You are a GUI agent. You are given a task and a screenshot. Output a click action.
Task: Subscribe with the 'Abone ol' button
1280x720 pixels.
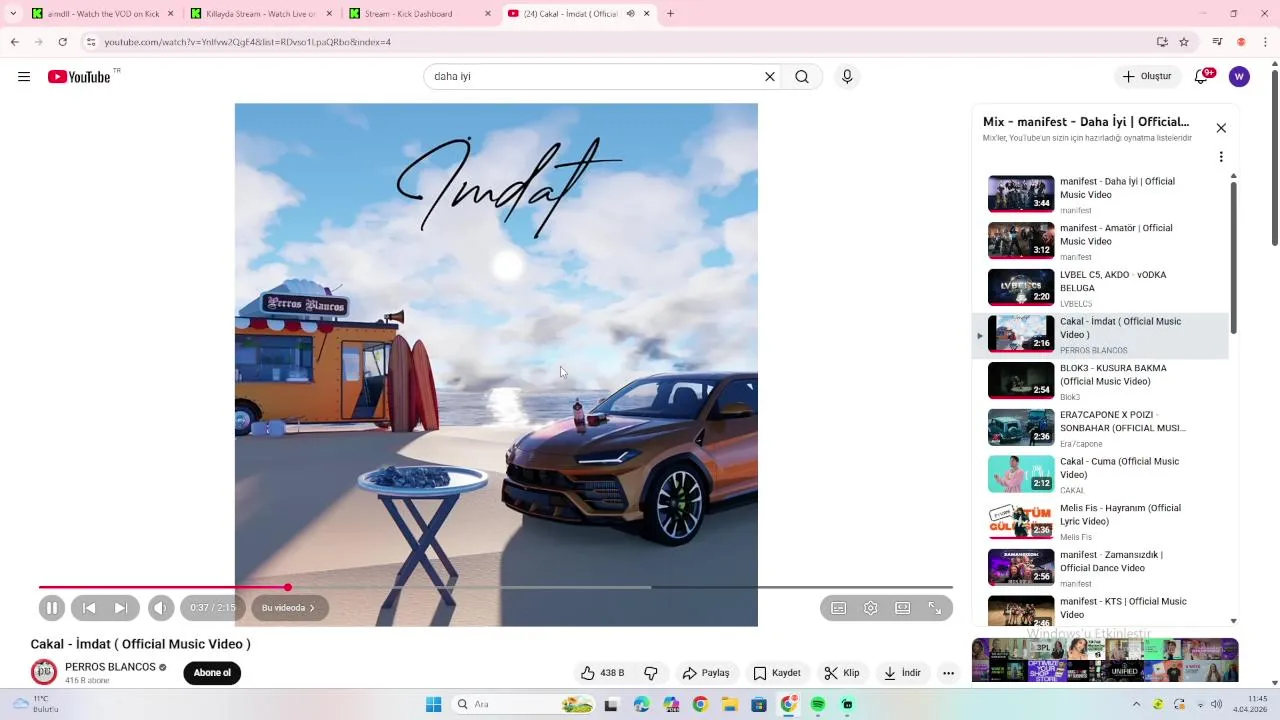[212, 673]
